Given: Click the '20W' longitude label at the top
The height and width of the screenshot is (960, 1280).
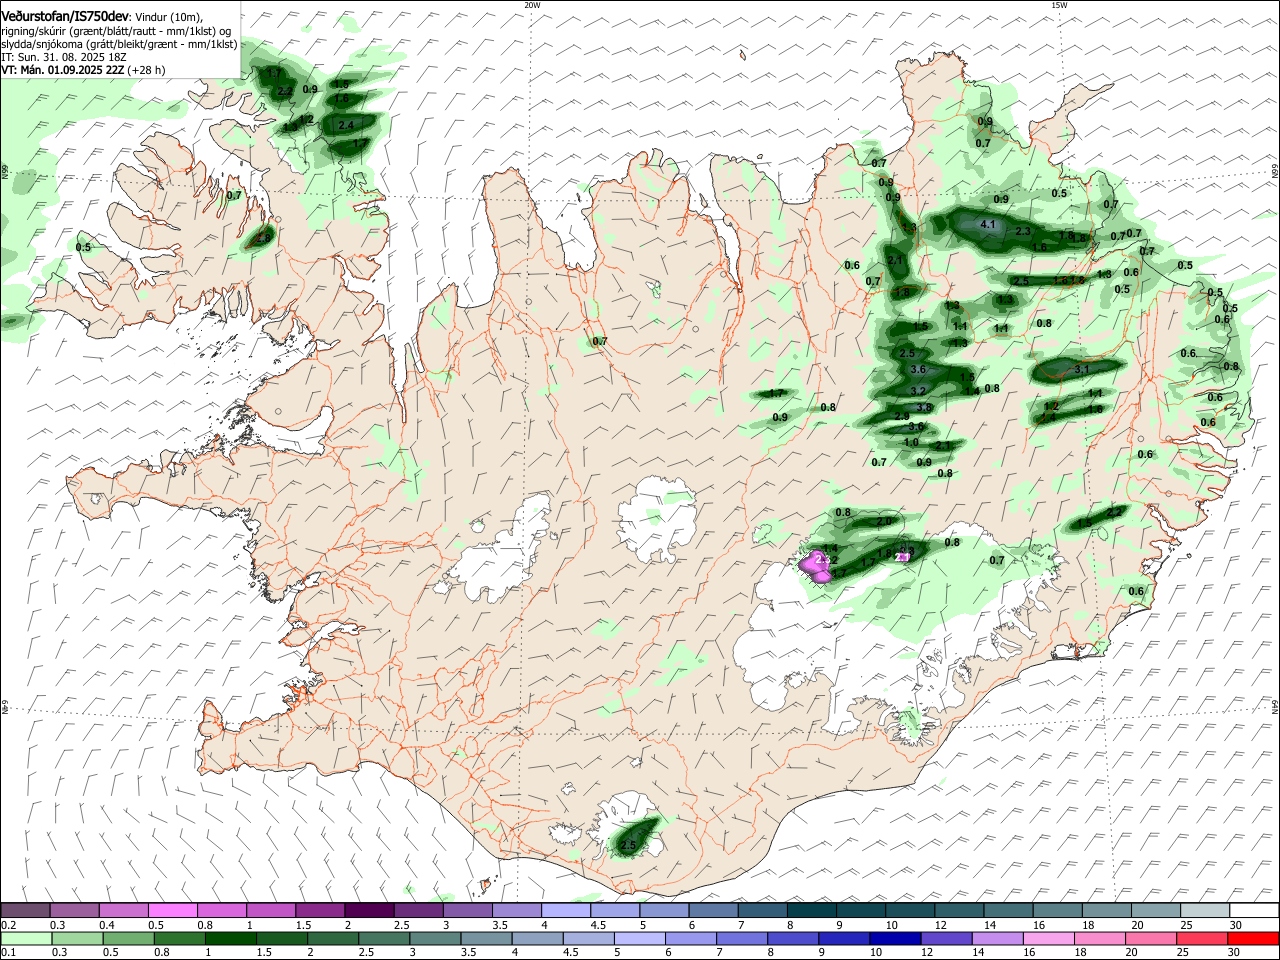Looking at the screenshot, I should 531,5.
